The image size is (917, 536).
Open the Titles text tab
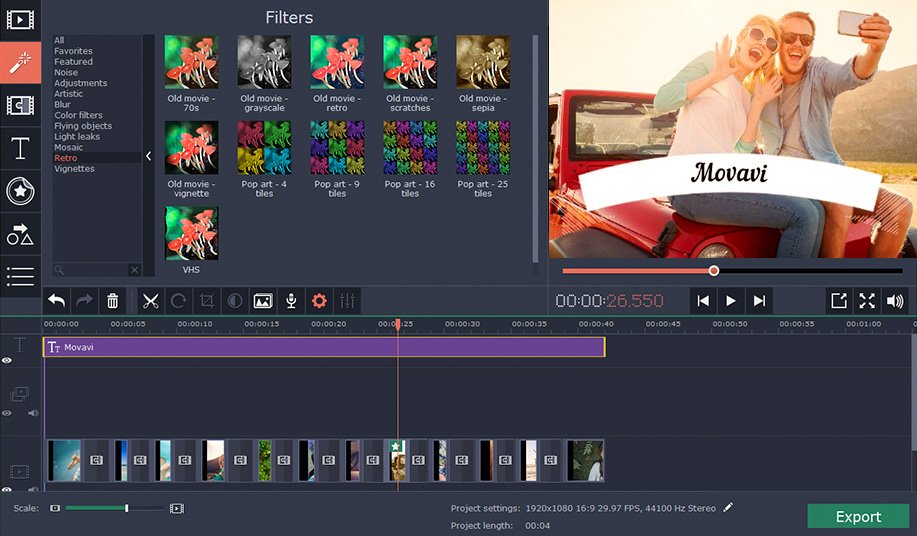tap(20, 148)
